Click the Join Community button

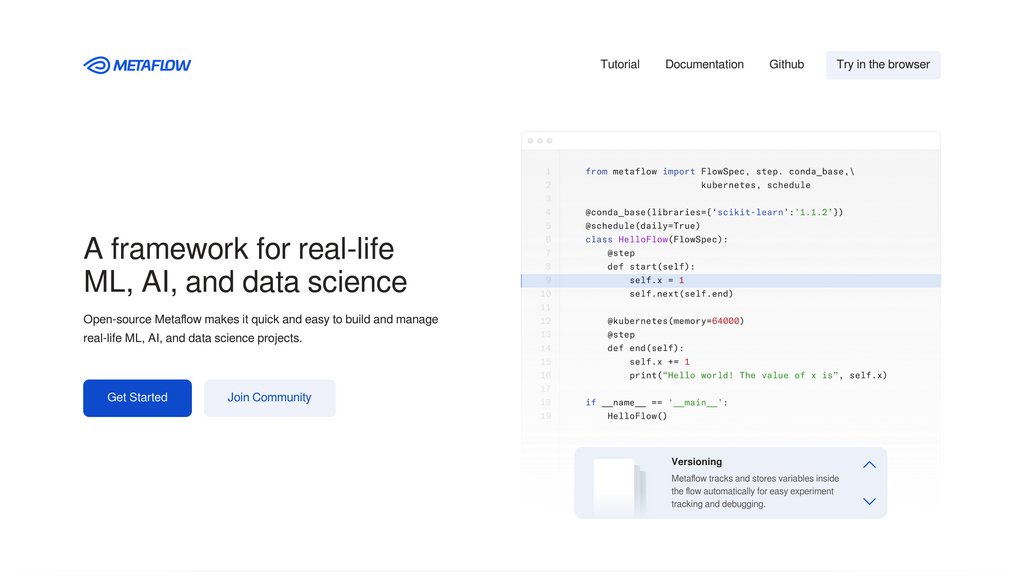tap(269, 398)
